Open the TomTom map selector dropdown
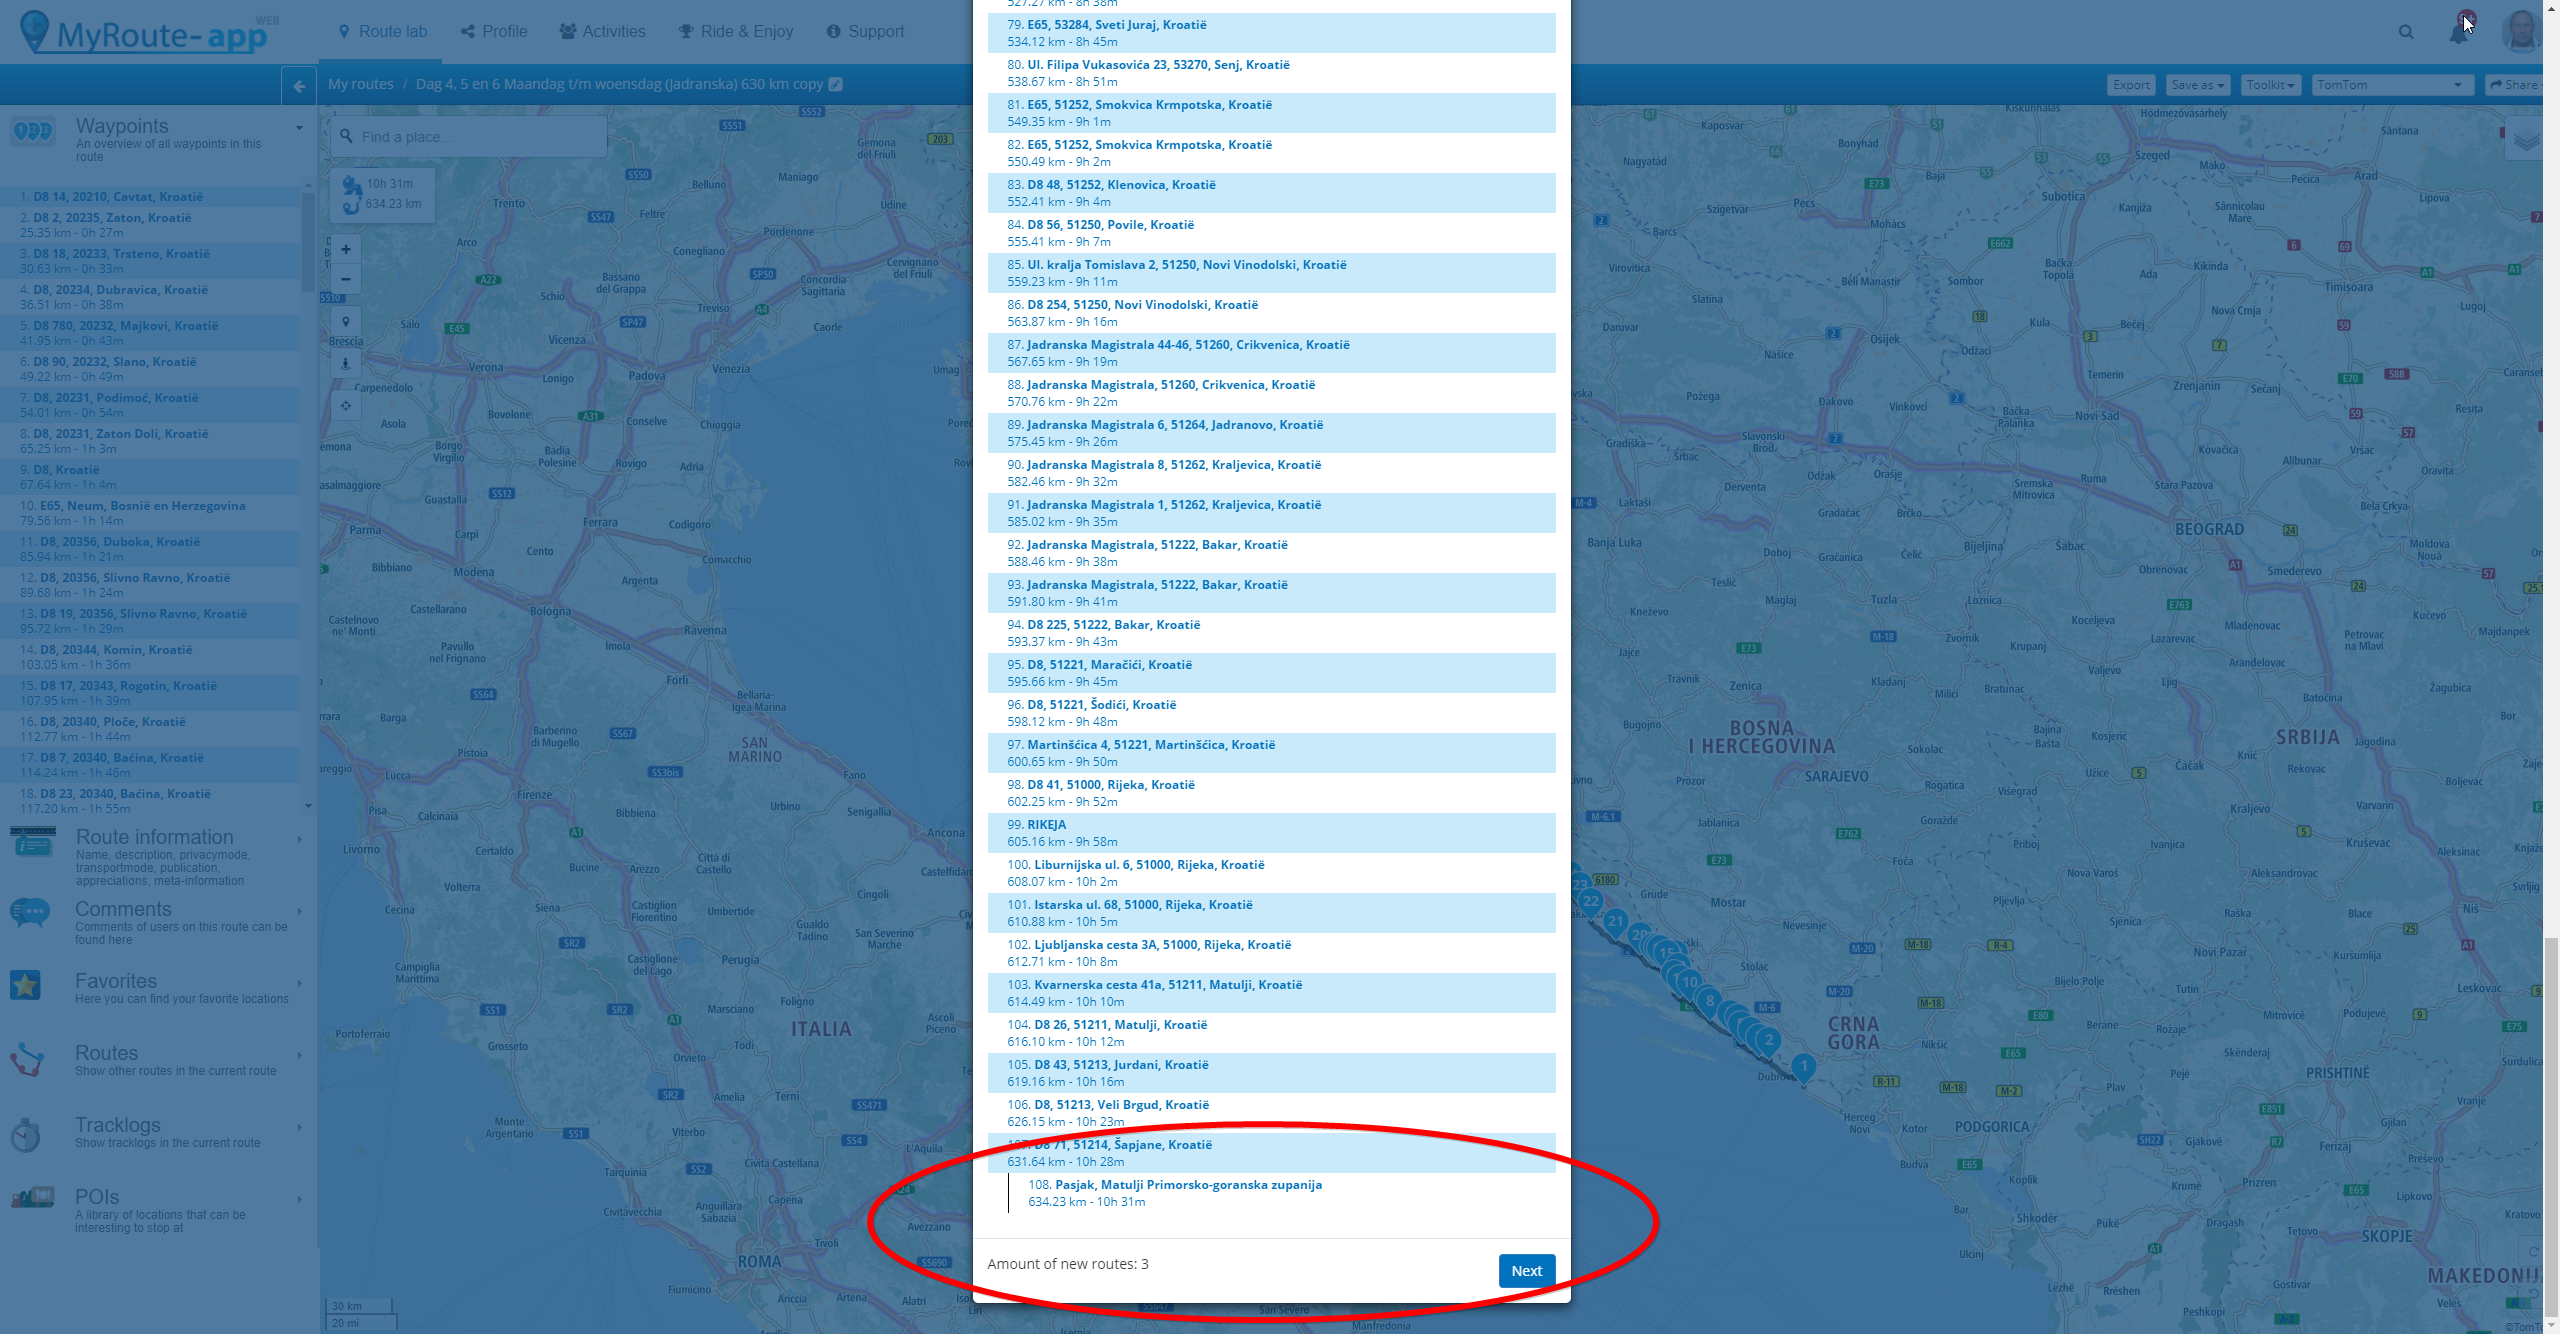Screen dimensions: 2560x1334 2392,85
